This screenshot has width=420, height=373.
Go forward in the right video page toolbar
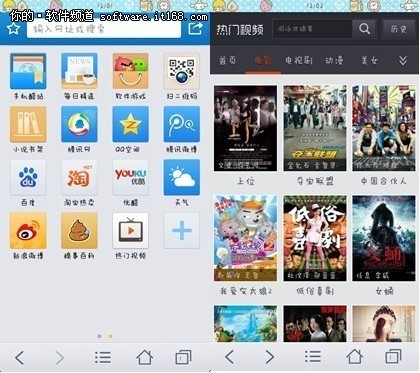[270, 357]
